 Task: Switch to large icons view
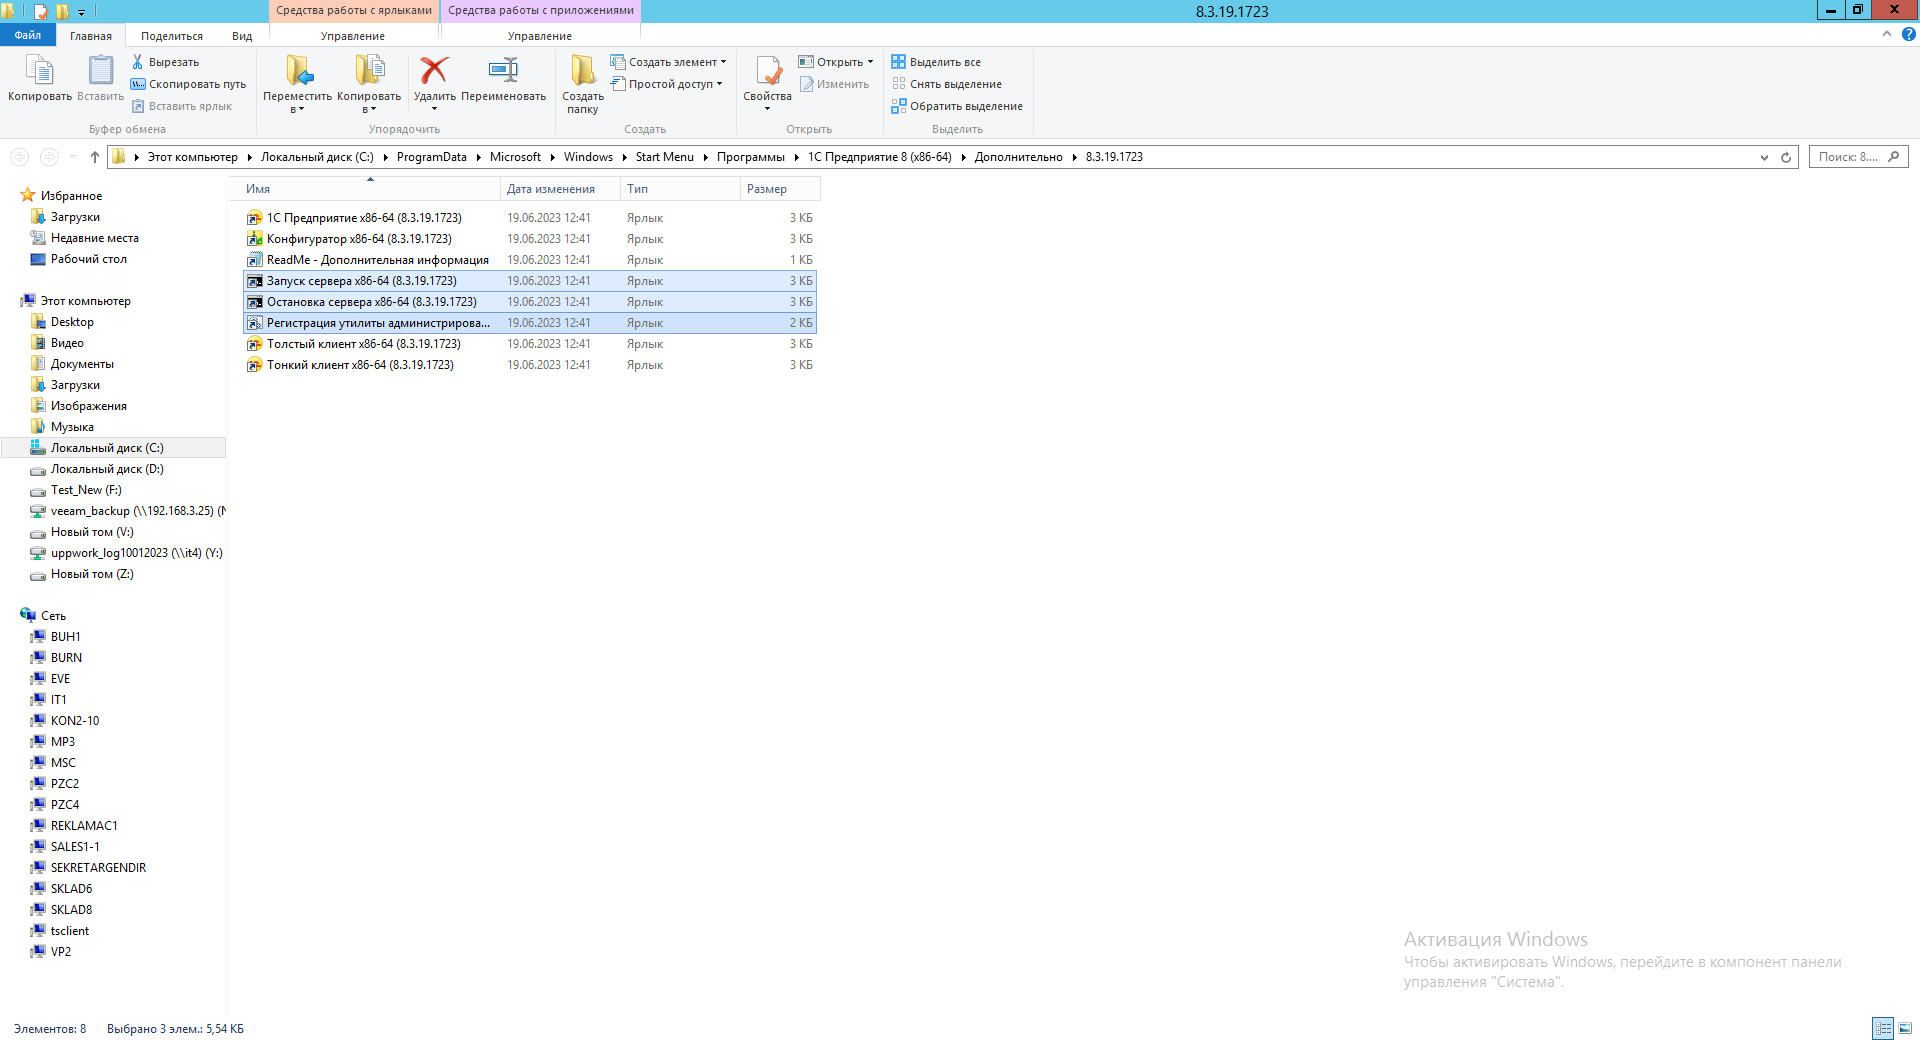(x=1905, y=1028)
